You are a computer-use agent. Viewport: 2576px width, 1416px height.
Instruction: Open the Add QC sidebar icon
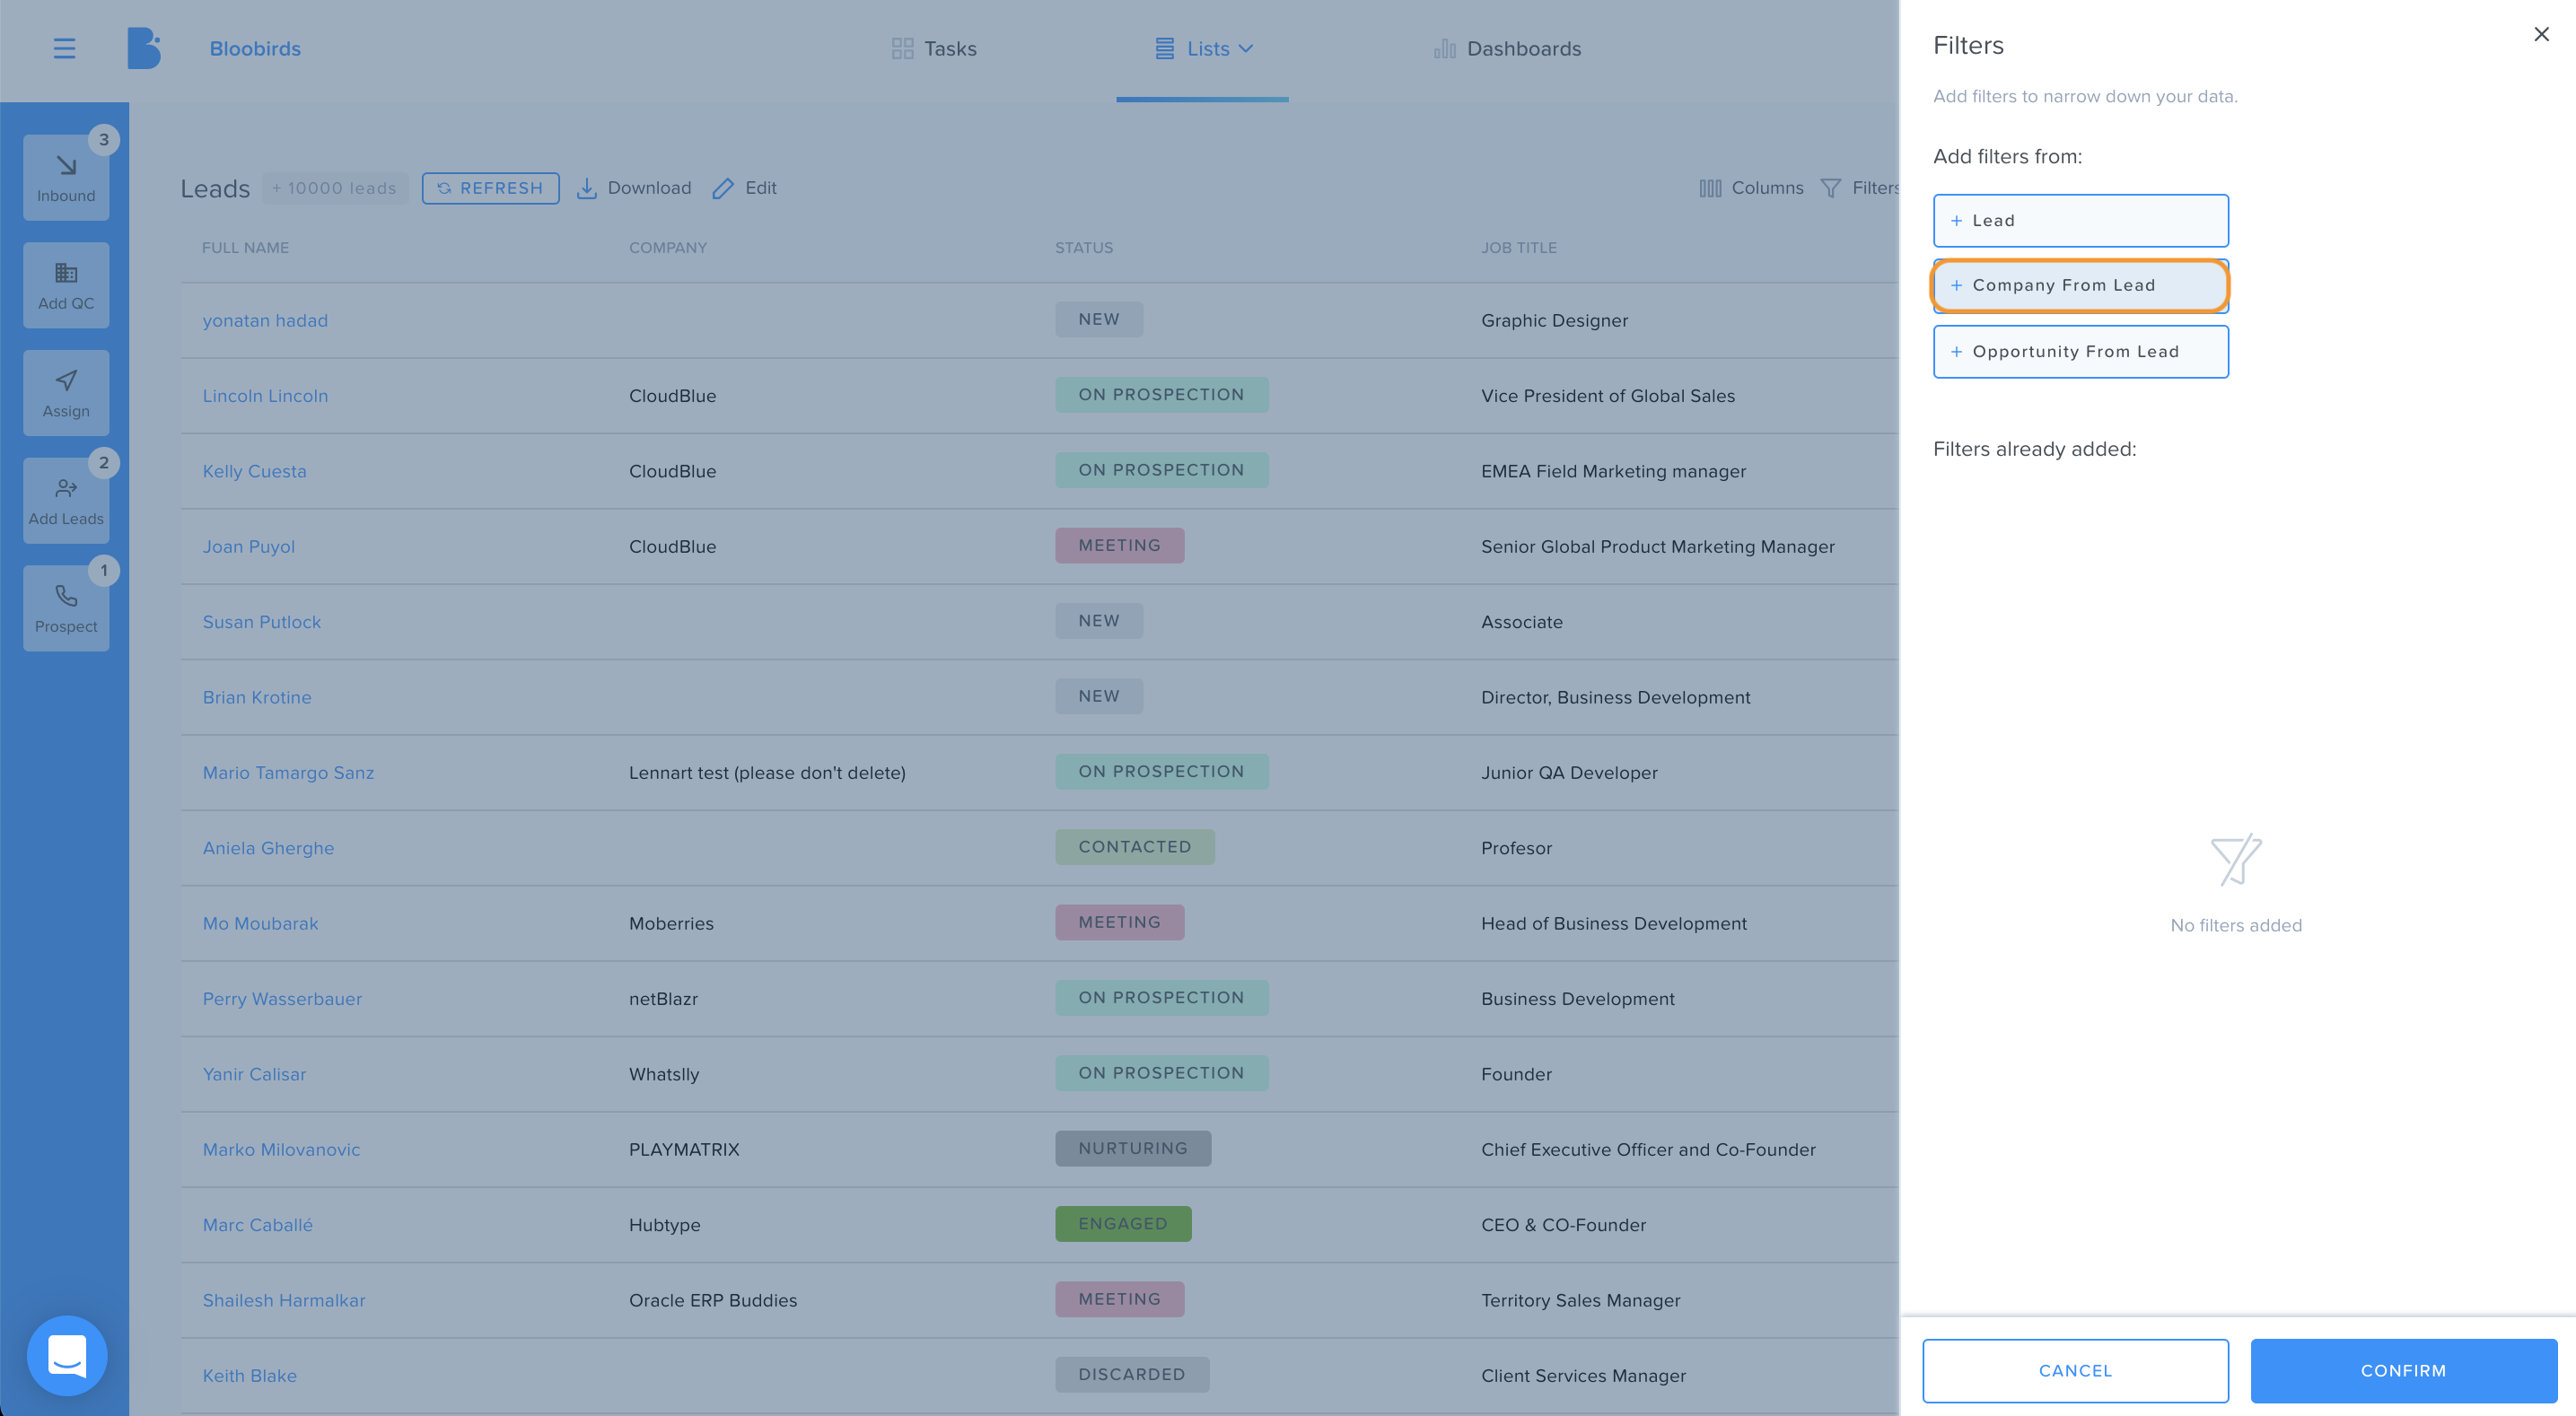click(x=66, y=285)
